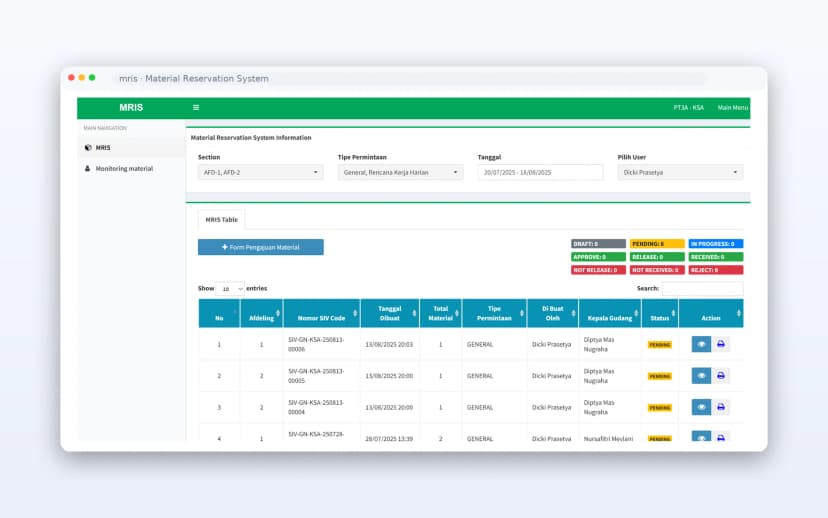The width and height of the screenshot is (828, 518).
Task: View row 3 entry with eye icon
Action: click(701, 407)
